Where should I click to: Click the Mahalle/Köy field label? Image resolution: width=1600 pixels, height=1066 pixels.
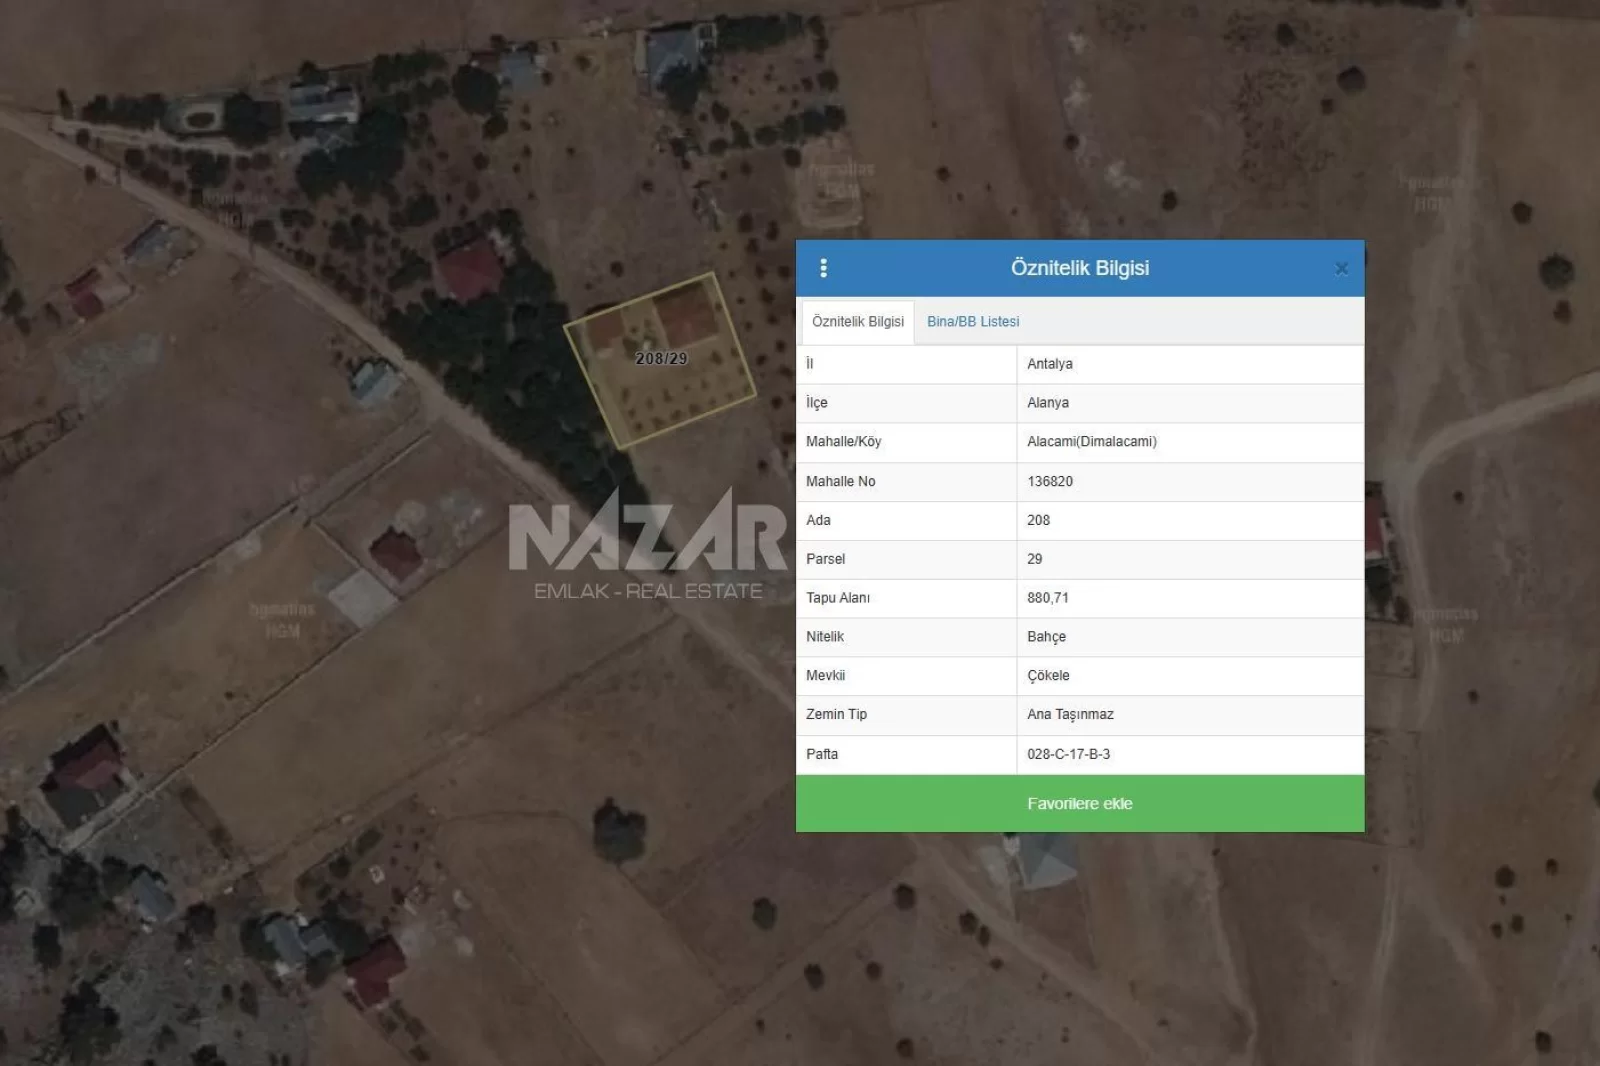843,442
